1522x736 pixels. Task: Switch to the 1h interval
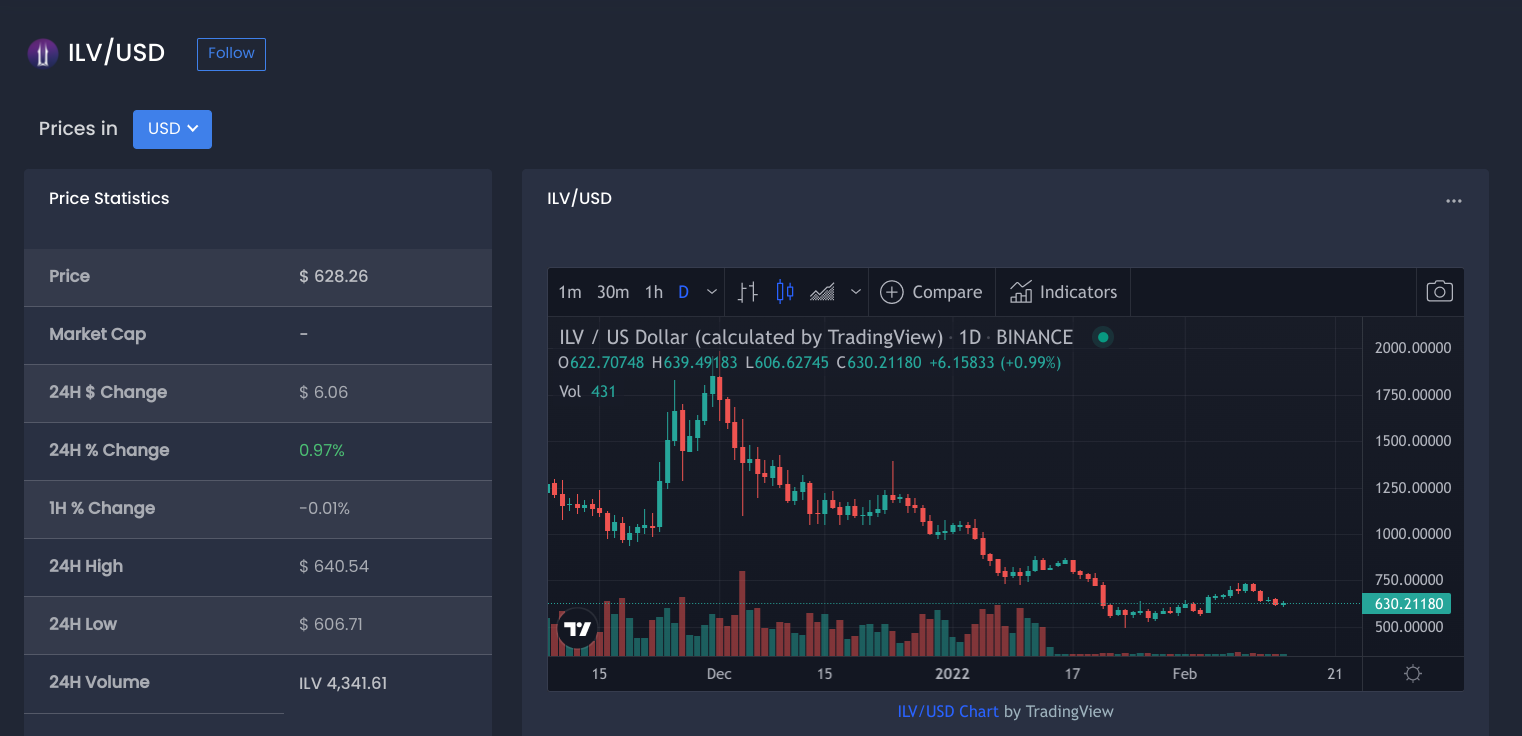[x=654, y=292]
